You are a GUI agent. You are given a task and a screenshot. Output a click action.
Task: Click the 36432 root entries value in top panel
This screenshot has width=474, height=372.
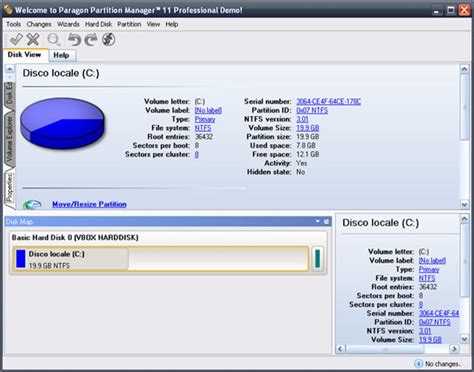click(x=204, y=137)
